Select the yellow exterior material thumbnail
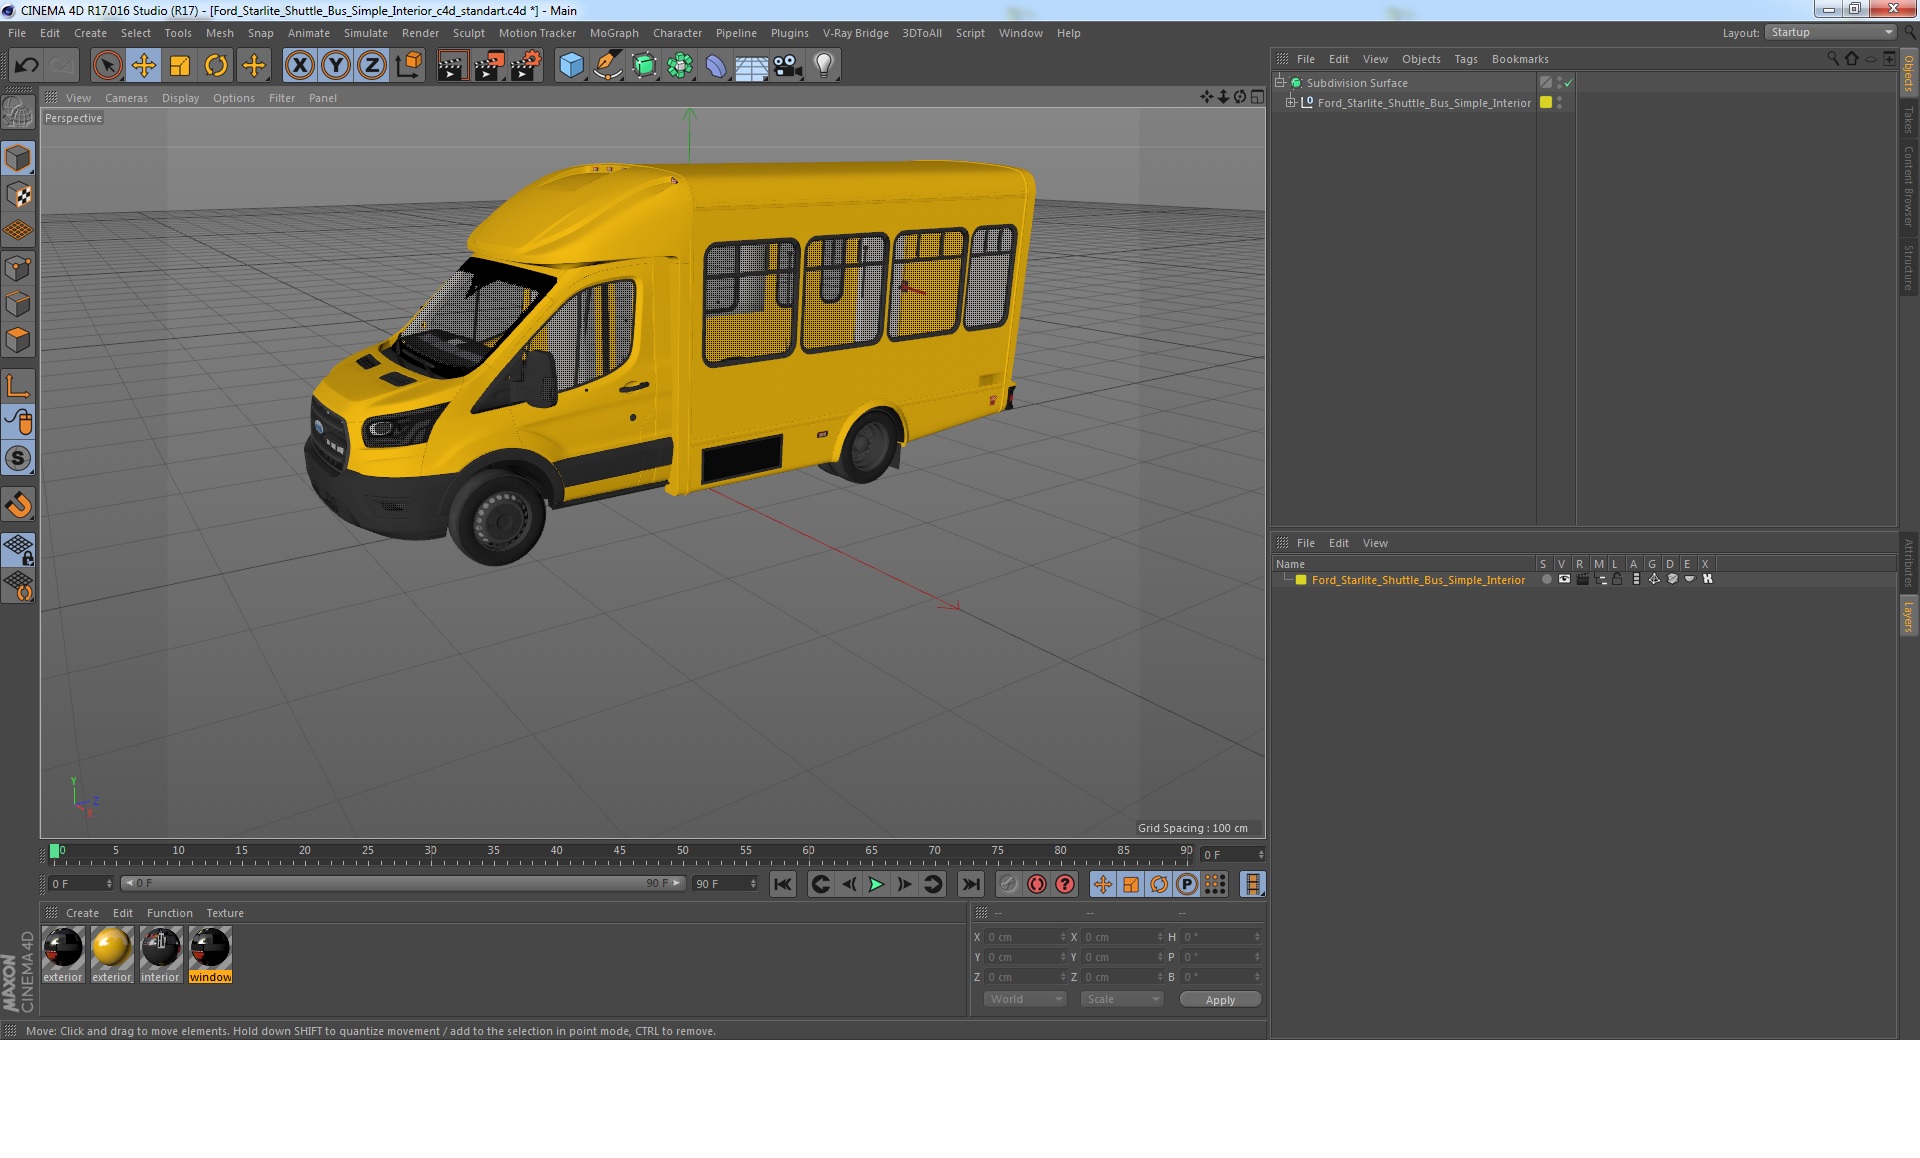 [x=111, y=948]
